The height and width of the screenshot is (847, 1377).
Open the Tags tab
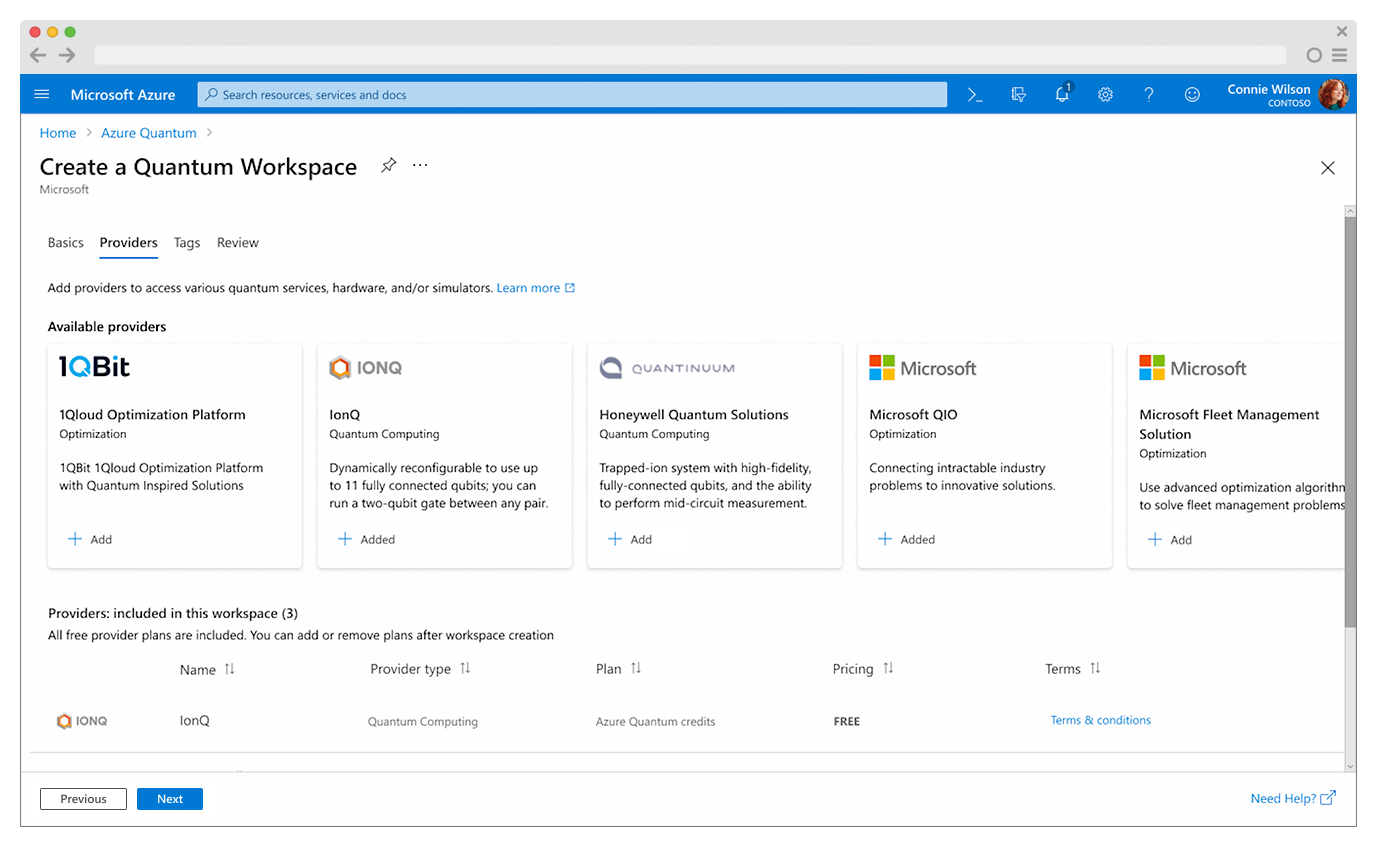point(187,242)
